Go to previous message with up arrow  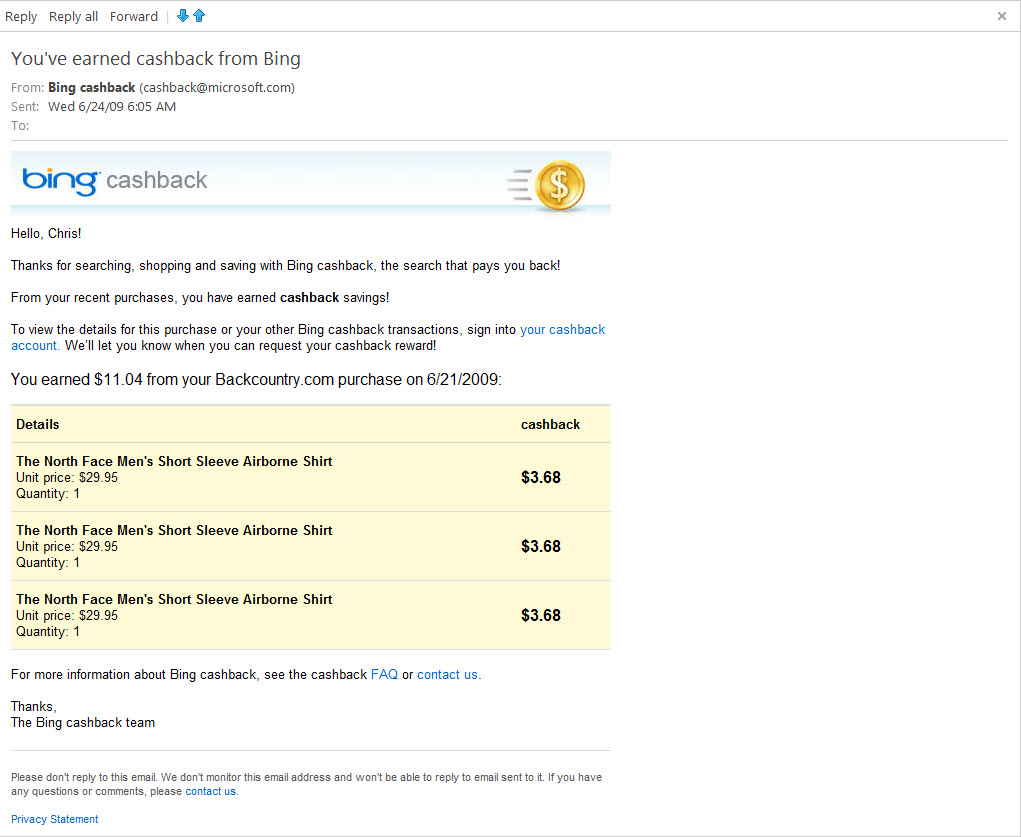[199, 16]
